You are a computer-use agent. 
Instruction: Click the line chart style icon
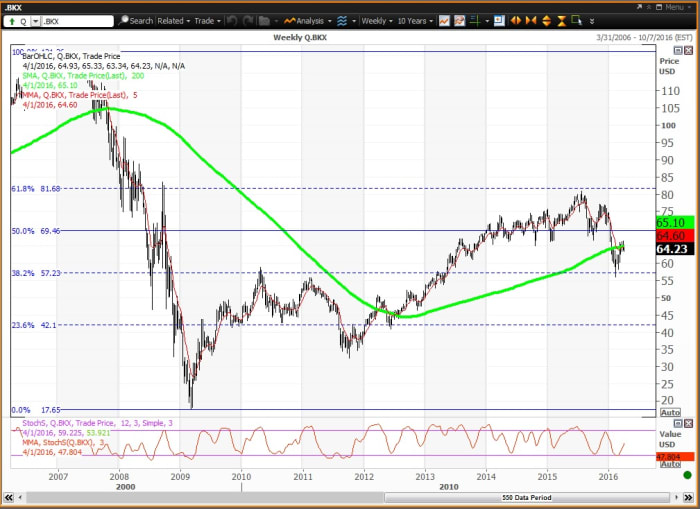pyautogui.click(x=444, y=21)
